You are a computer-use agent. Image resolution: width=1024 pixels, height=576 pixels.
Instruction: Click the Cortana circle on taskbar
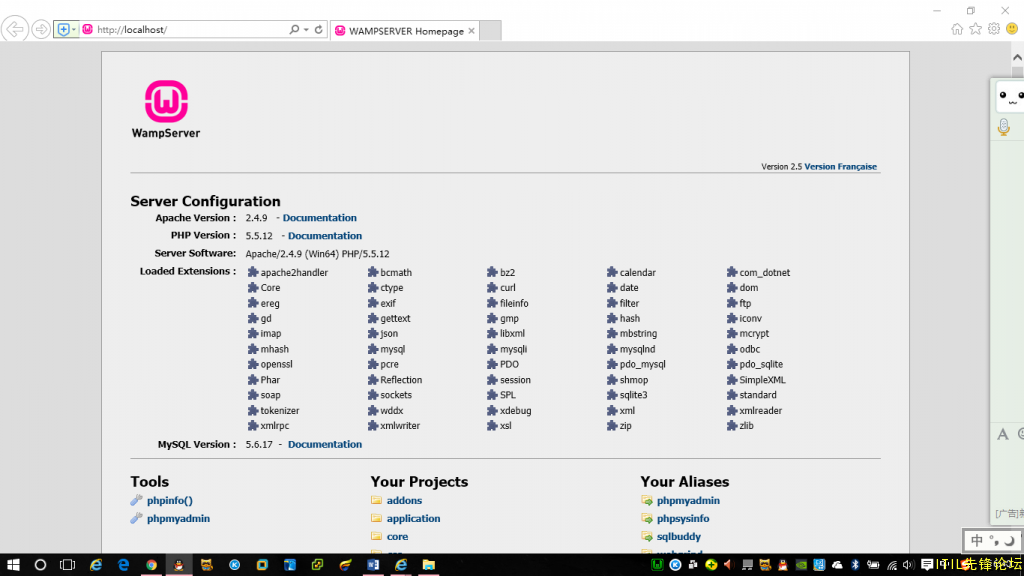coord(40,565)
